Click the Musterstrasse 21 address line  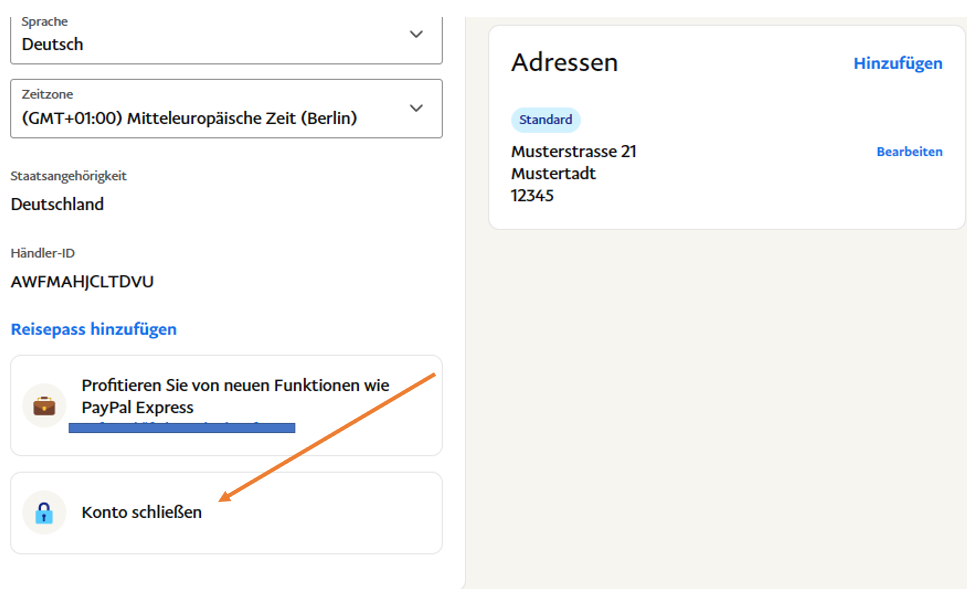pos(573,152)
